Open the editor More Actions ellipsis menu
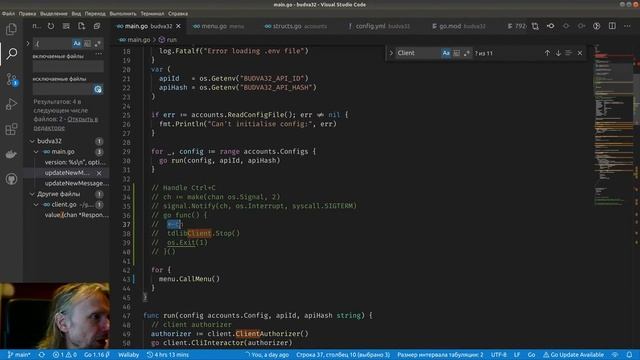 coord(627,26)
